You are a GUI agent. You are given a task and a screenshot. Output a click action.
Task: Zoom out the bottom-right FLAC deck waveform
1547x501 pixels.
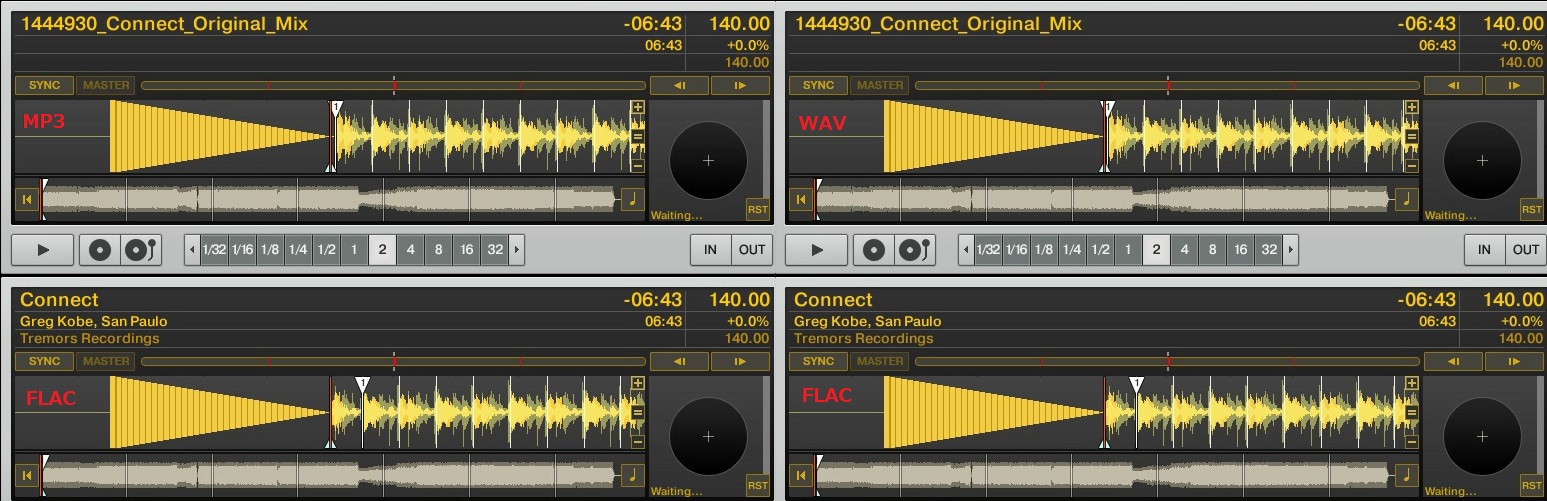pyautogui.click(x=1412, y=442)
